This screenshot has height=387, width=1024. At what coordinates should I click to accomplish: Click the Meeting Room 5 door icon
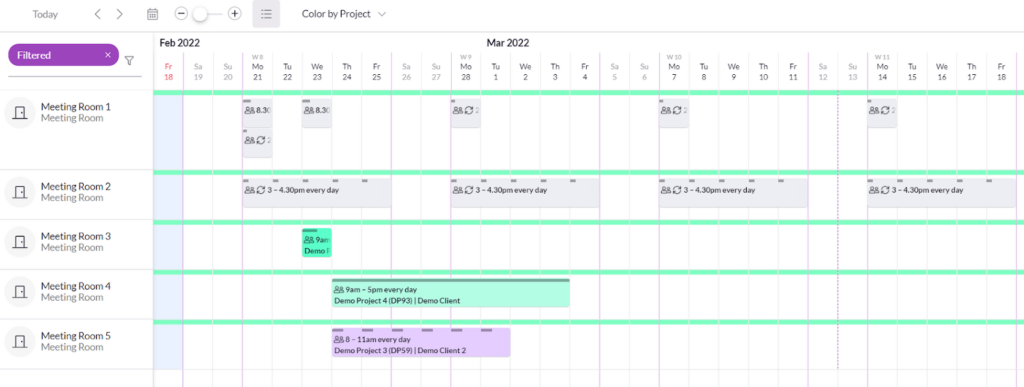coord(21,342)
